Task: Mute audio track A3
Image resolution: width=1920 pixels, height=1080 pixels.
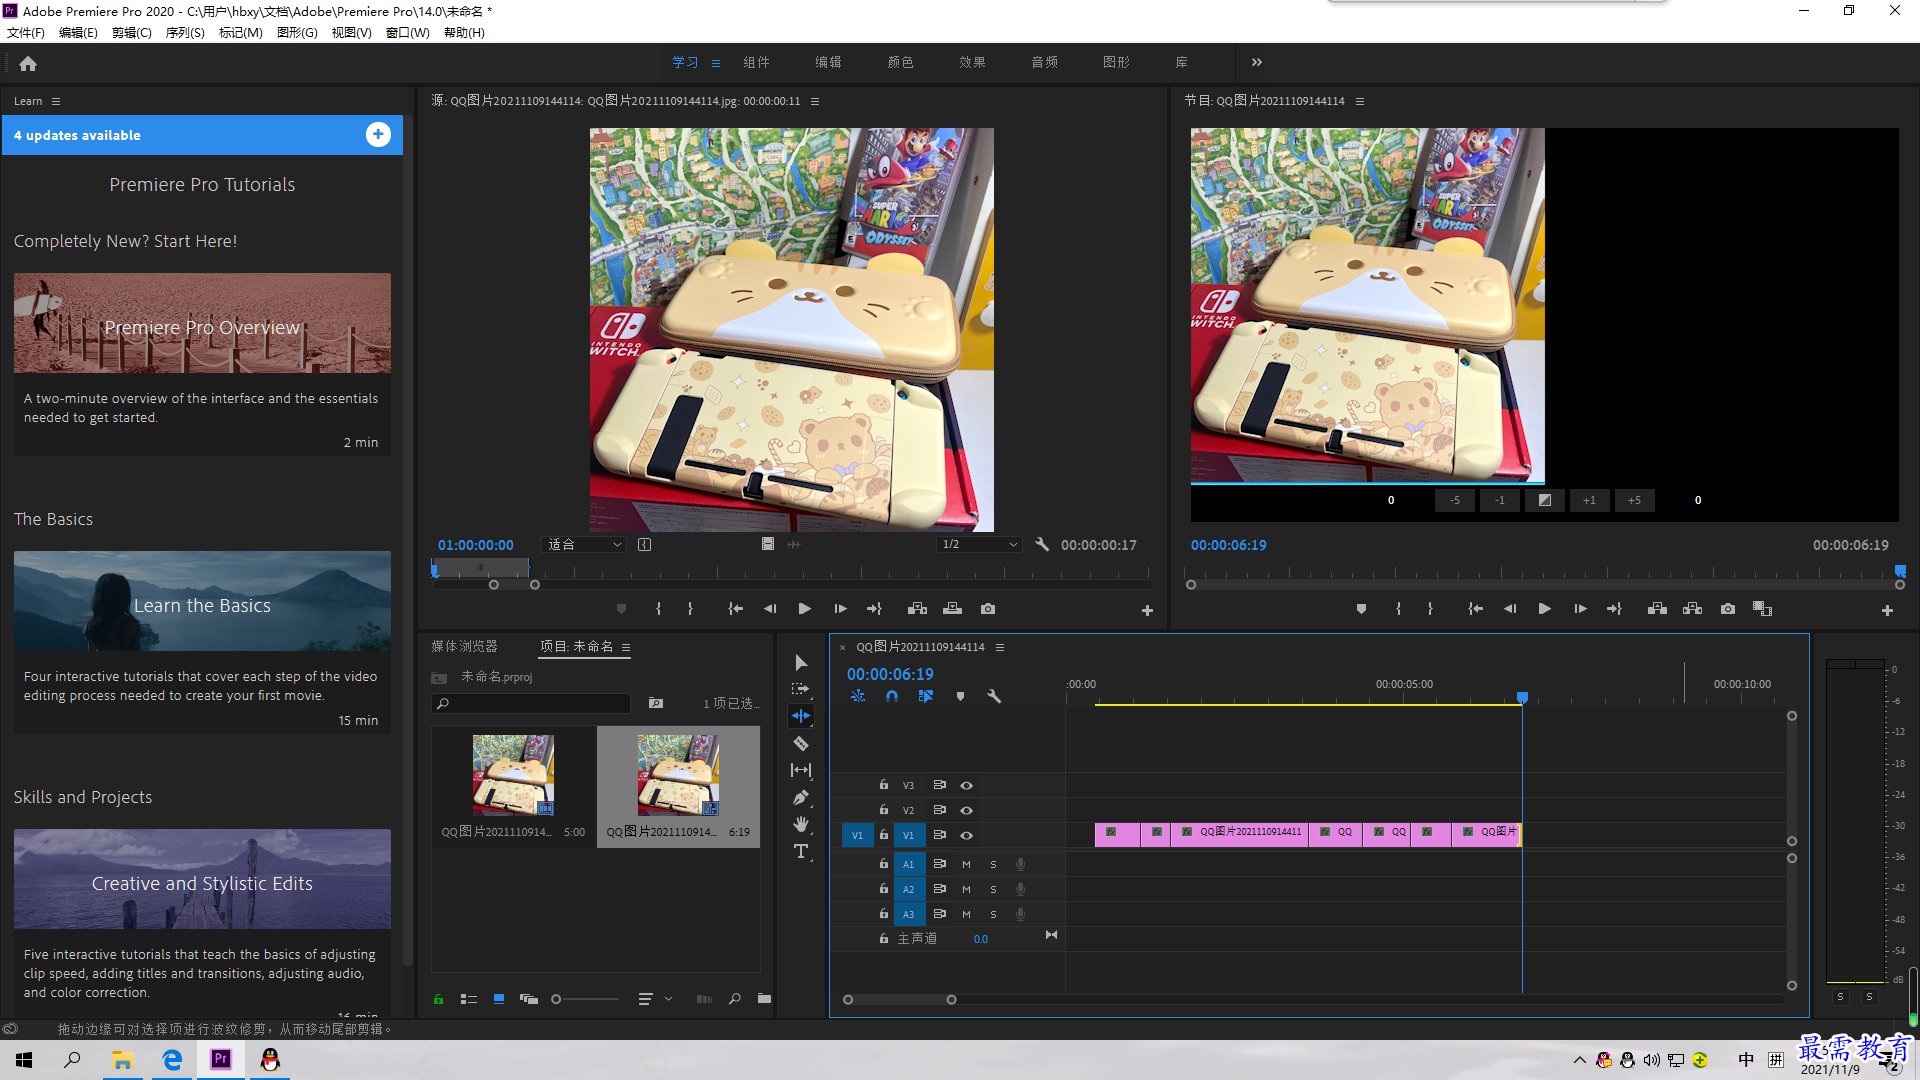Action: (966, 914)
